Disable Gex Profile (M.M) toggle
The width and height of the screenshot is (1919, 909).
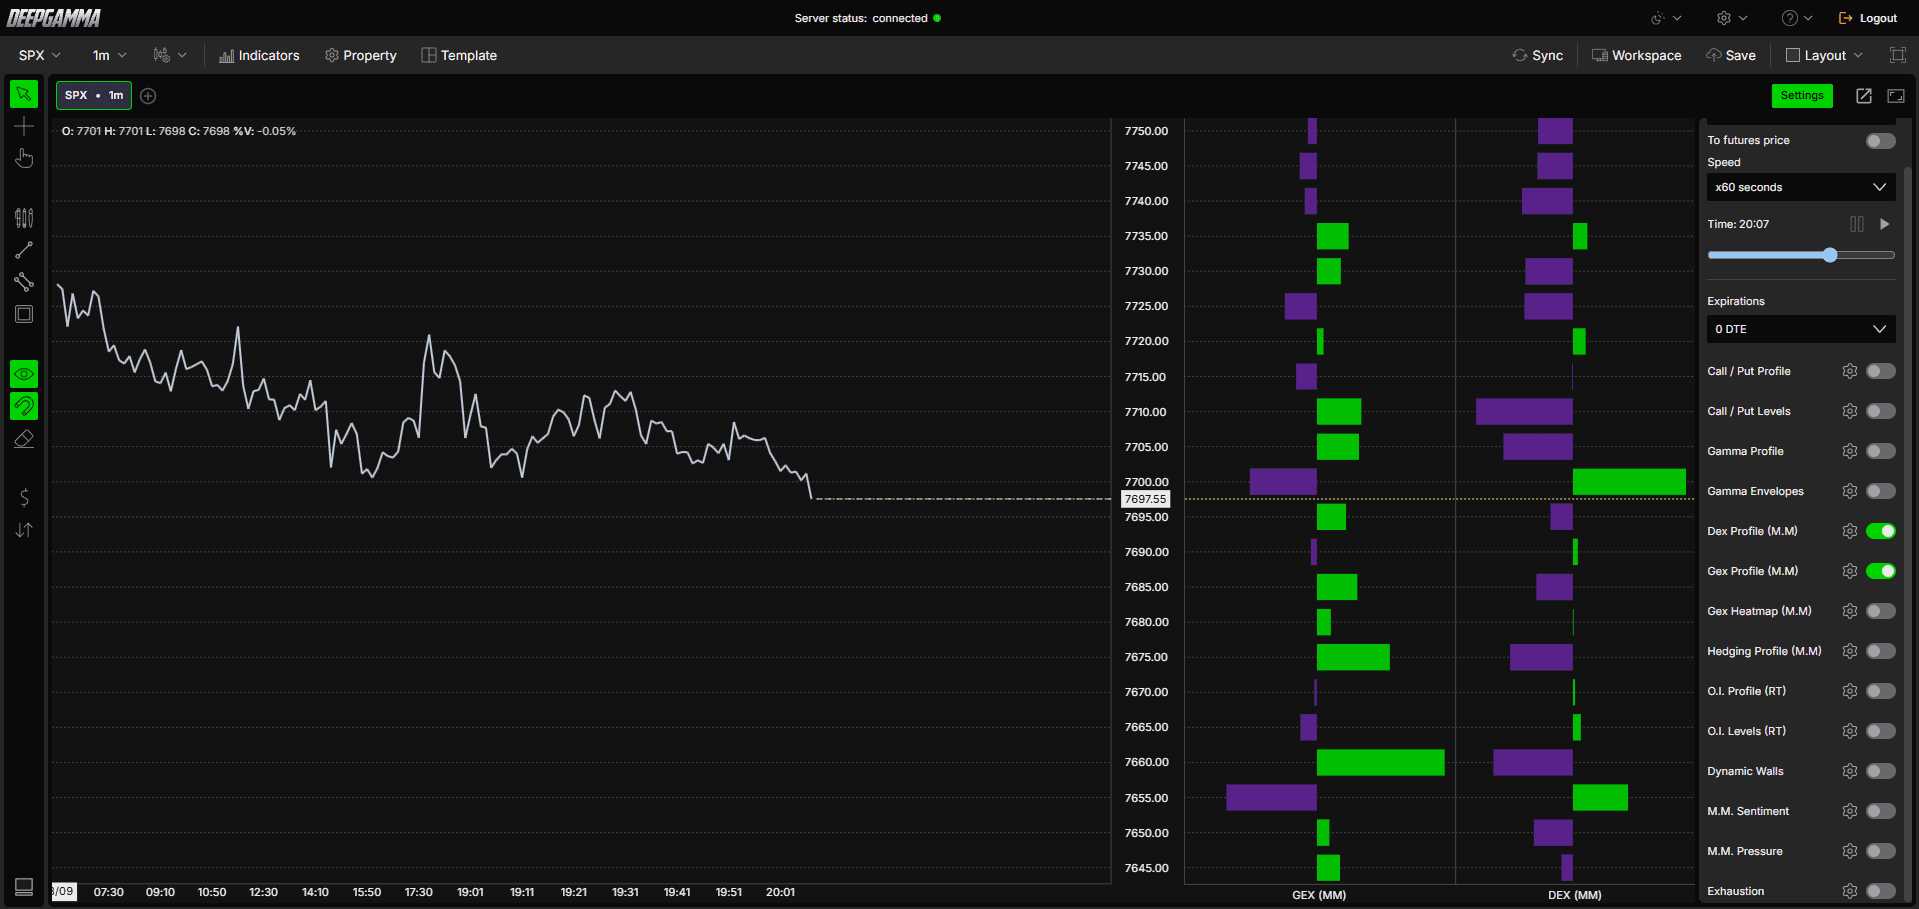pos(1881,571)
